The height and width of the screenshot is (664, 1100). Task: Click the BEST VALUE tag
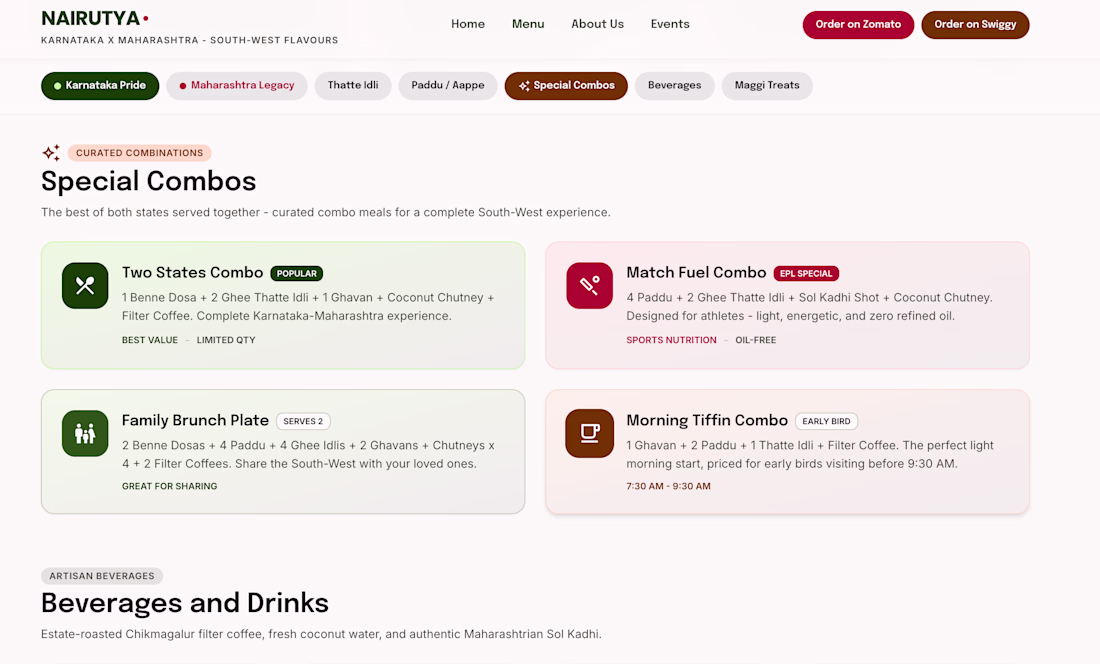[150, 340]
